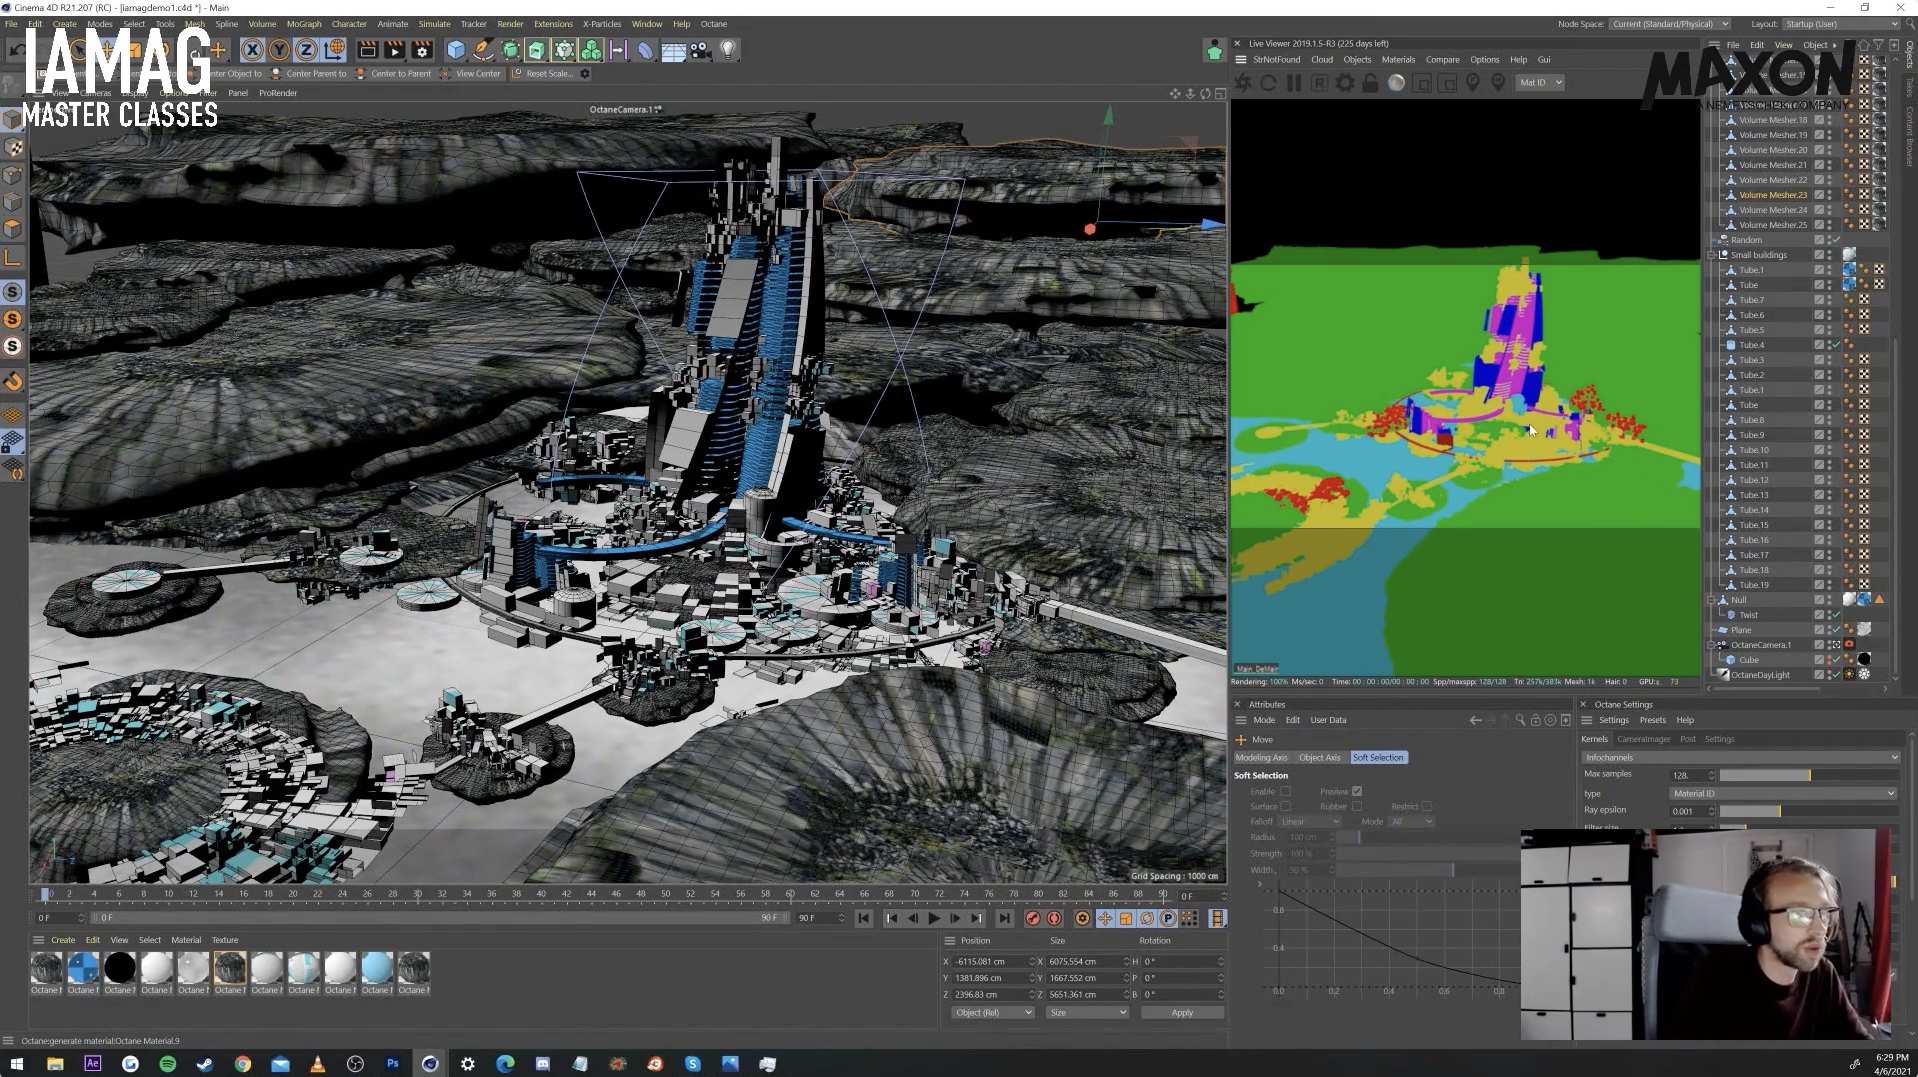The image size is (1918, 1077).
Task: Toggle the Preview checkbox in Soft Selection
Action: tap(1357, 791)
